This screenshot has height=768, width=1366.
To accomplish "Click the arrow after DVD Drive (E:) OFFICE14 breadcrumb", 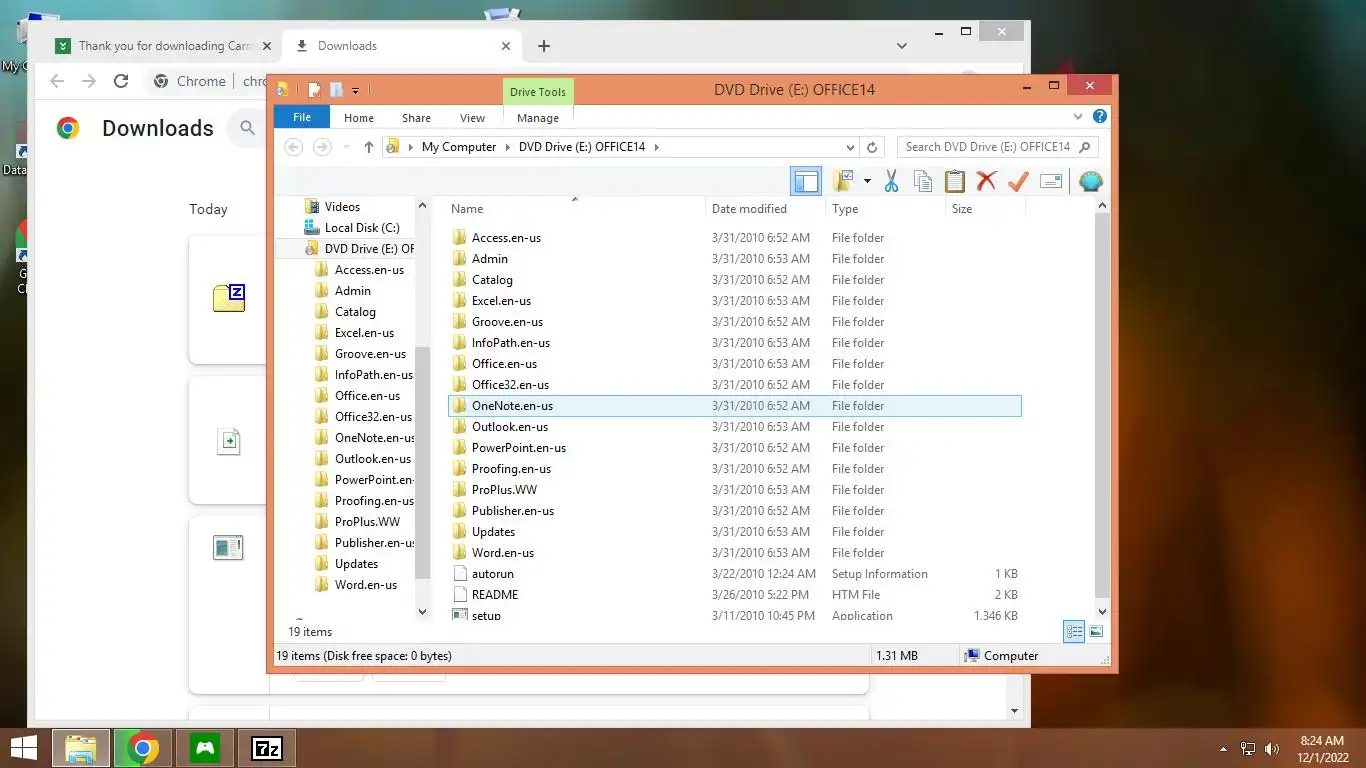I will point(656,147).
